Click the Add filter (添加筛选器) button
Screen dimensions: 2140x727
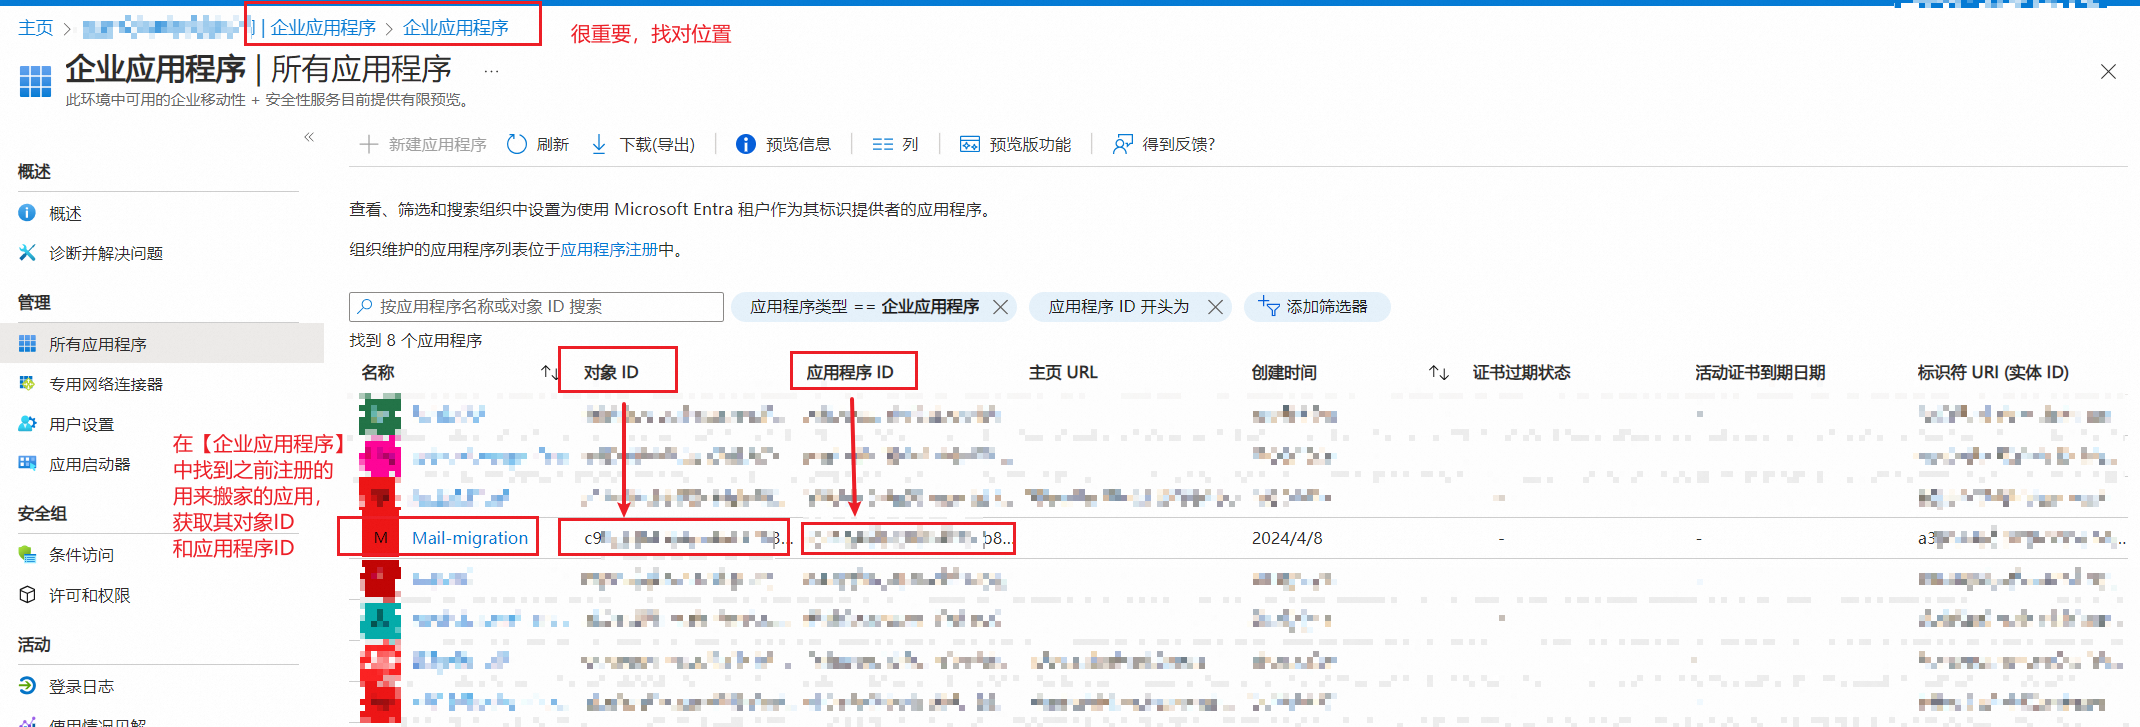(x=1316, y=307)
